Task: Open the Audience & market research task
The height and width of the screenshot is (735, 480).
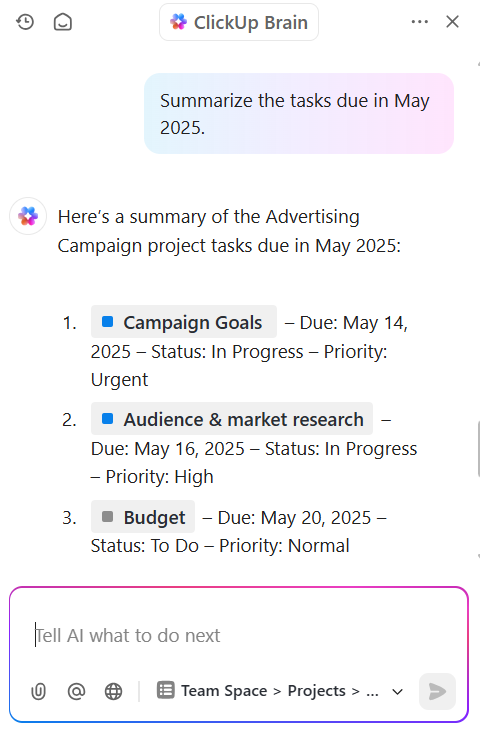Action: click(232, 419)
